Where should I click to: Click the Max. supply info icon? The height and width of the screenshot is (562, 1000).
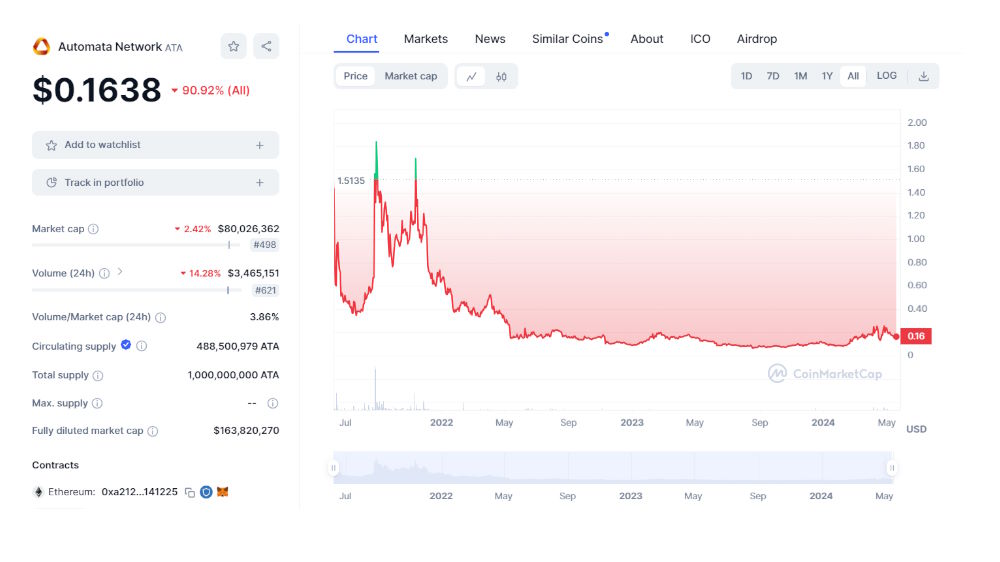[97, 403]
